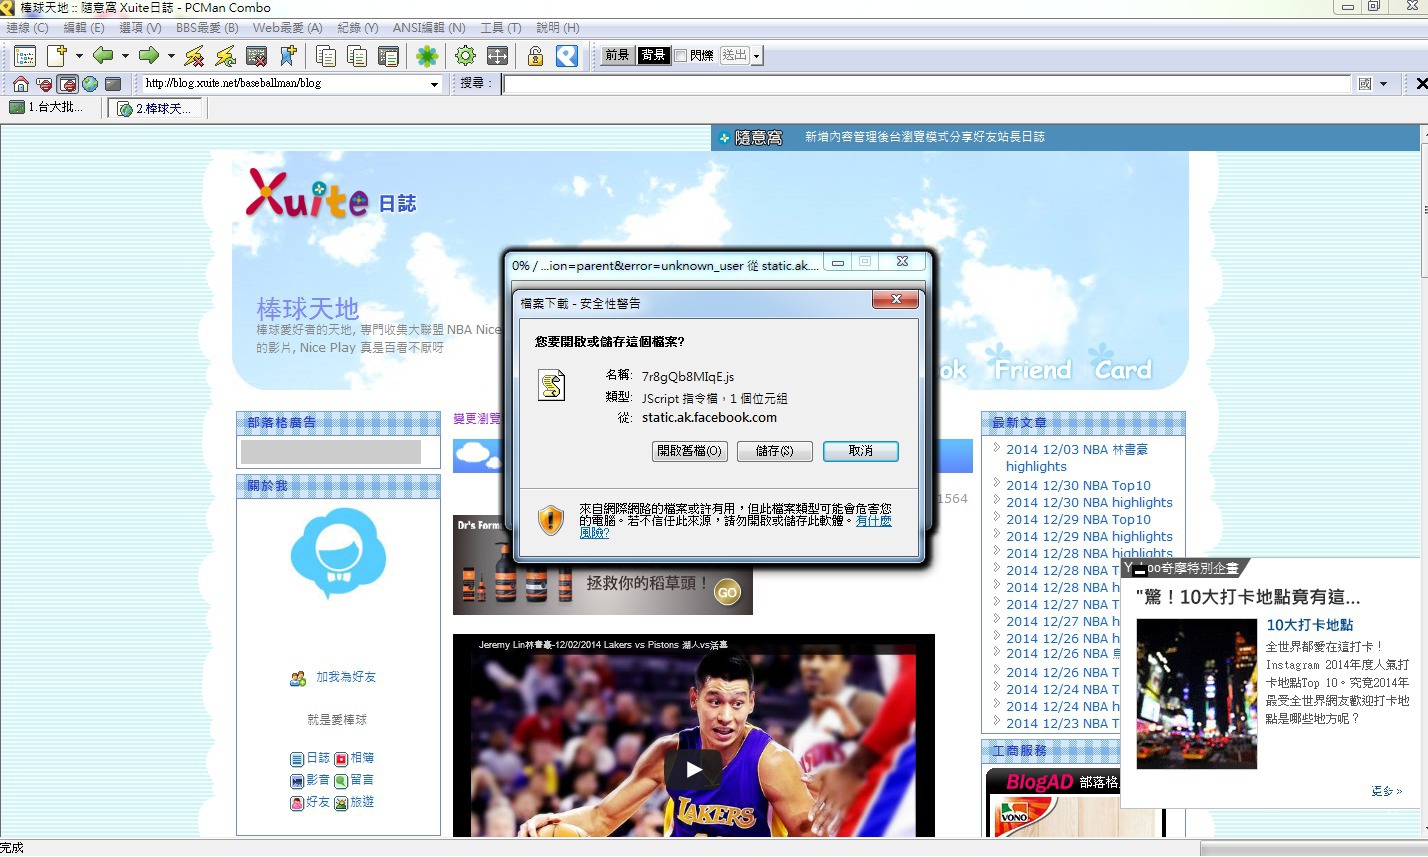Click 儲存(S) button in download dialog
1428x857 pixels.
click(x=774, y=452)
